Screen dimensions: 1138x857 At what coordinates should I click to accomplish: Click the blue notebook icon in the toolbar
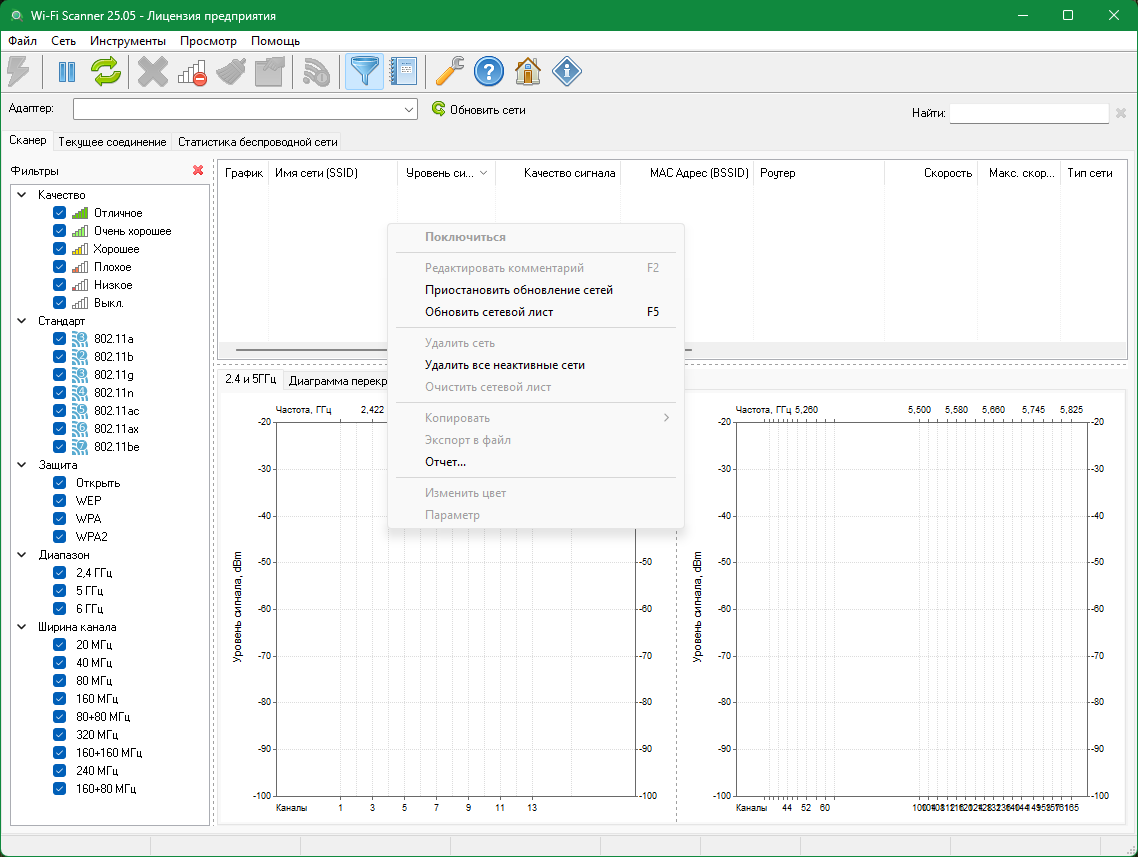point(403,72)
